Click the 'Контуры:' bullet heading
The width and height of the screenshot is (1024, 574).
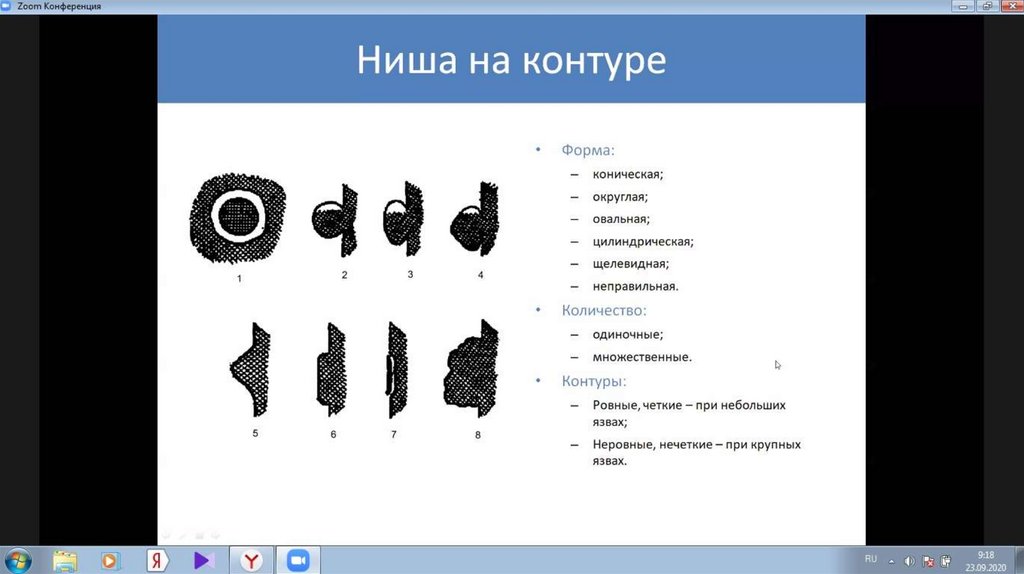(594, 381)
